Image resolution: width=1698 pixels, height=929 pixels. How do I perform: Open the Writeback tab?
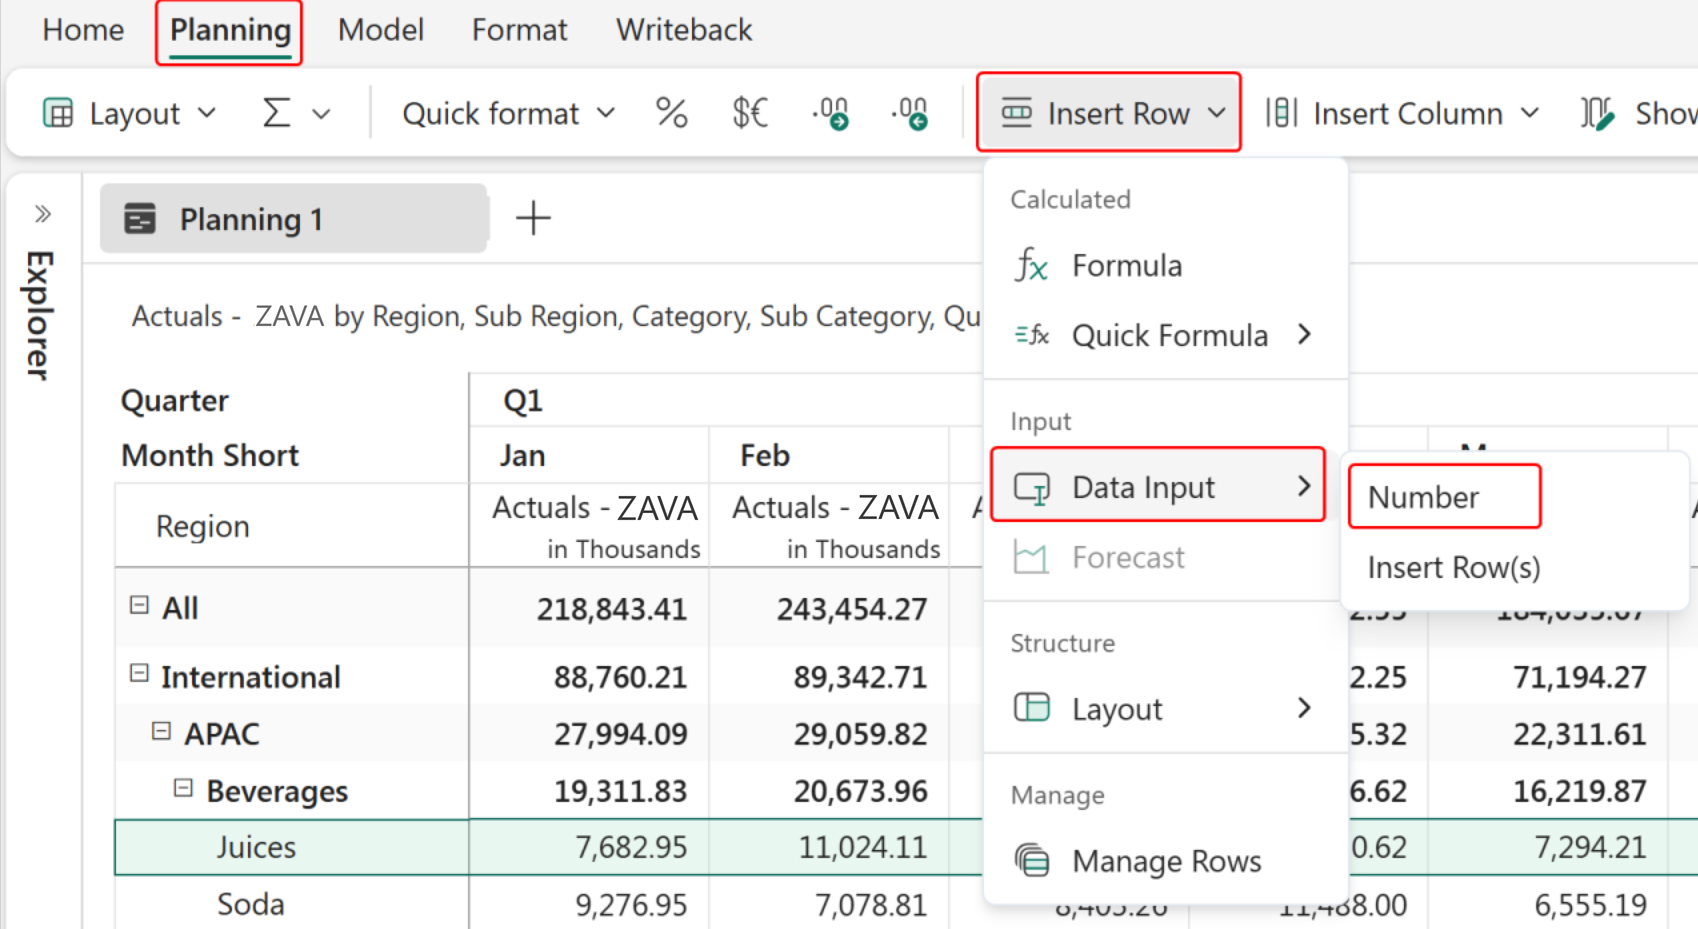point(684,30)
